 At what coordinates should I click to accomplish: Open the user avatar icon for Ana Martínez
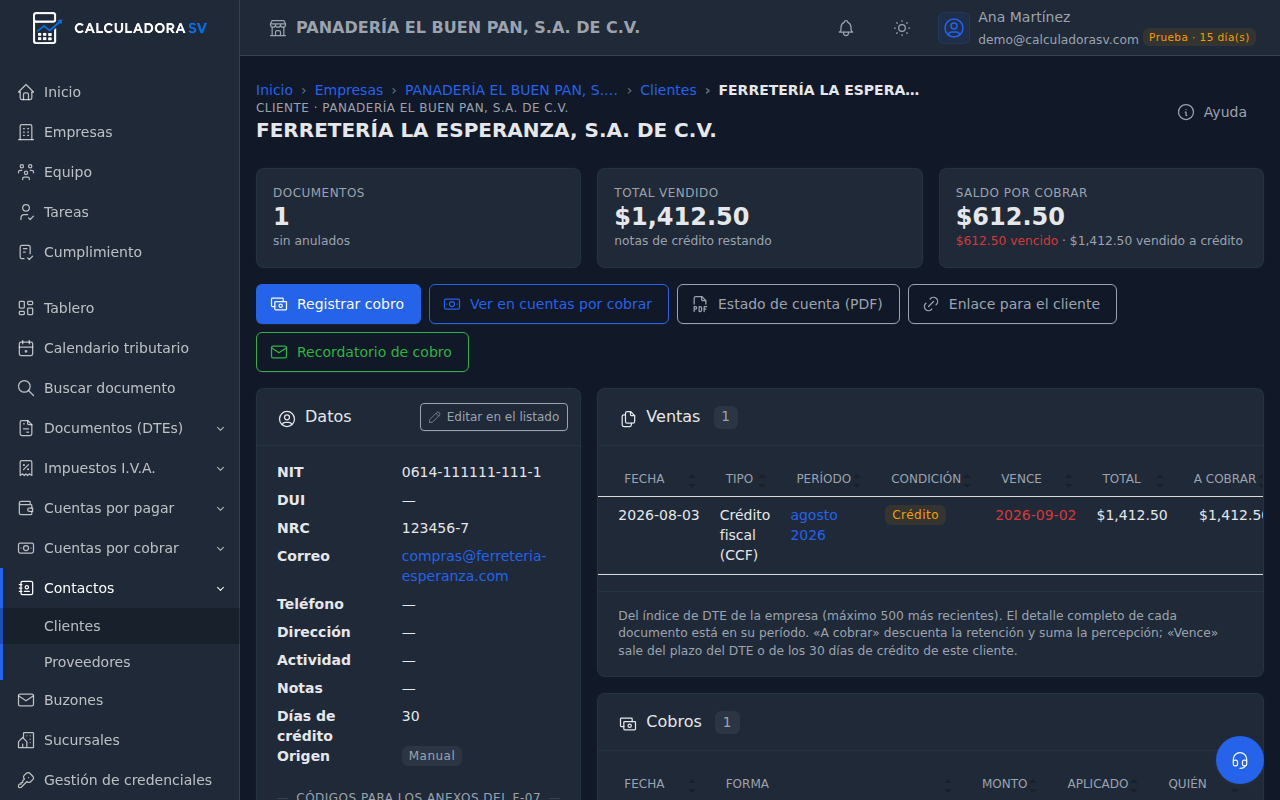(954, 28)
